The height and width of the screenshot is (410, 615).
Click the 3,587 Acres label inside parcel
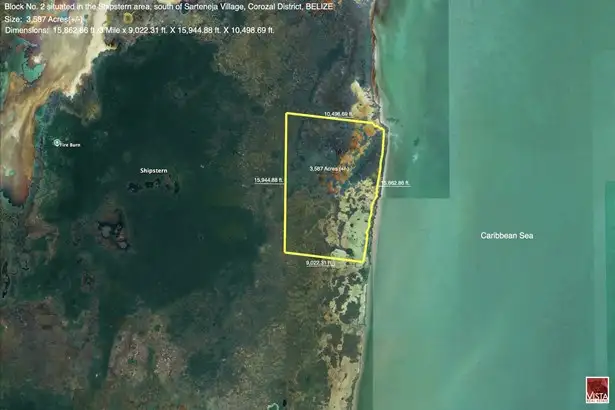[x=329, y=168]
